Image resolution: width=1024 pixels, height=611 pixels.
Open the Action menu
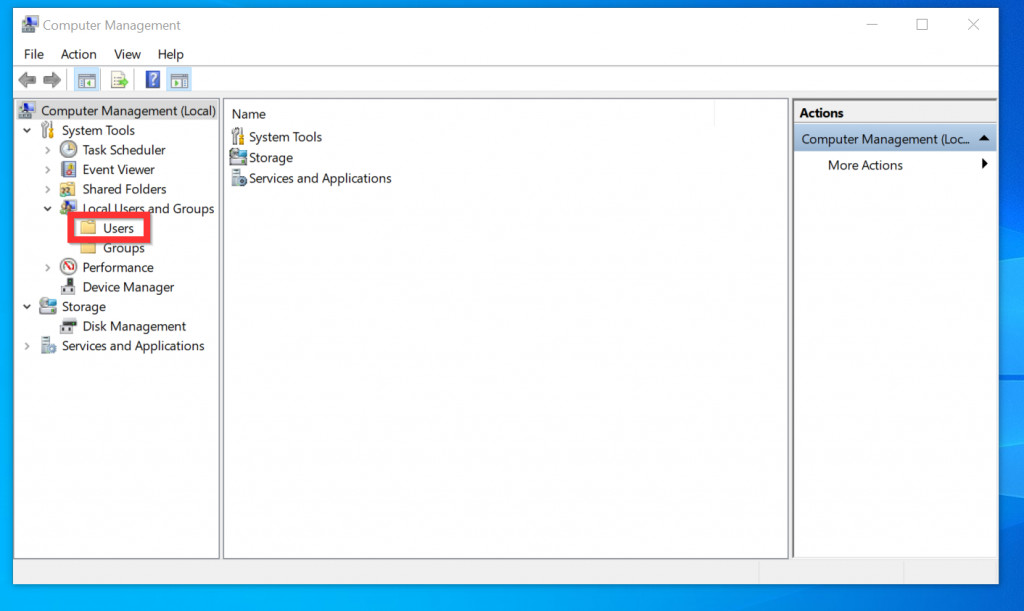pyautogui.click(x=78, y=54)
